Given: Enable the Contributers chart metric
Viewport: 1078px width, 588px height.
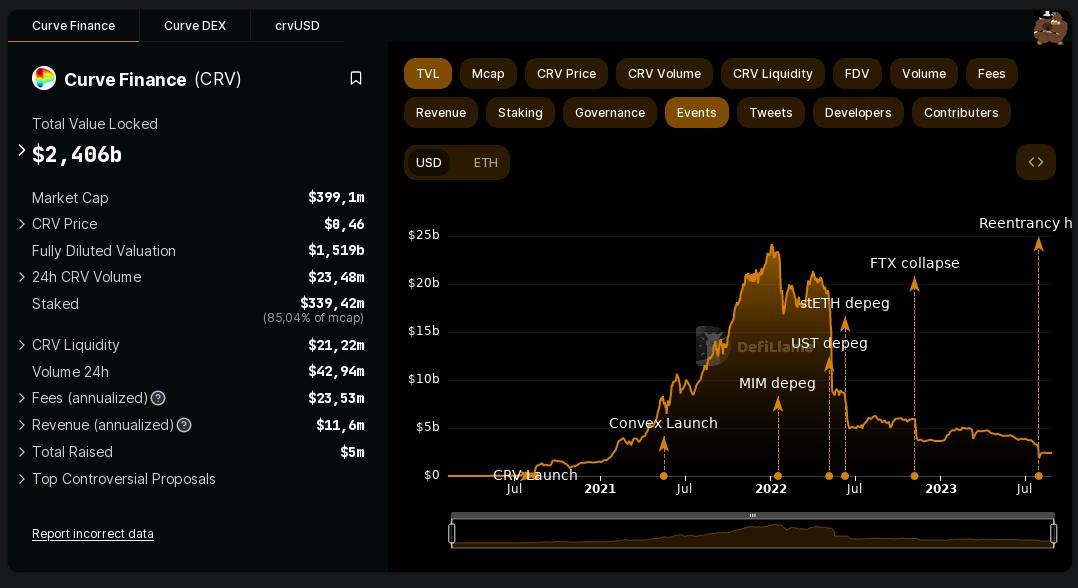Looking at the screenshot, I should 961,113.
